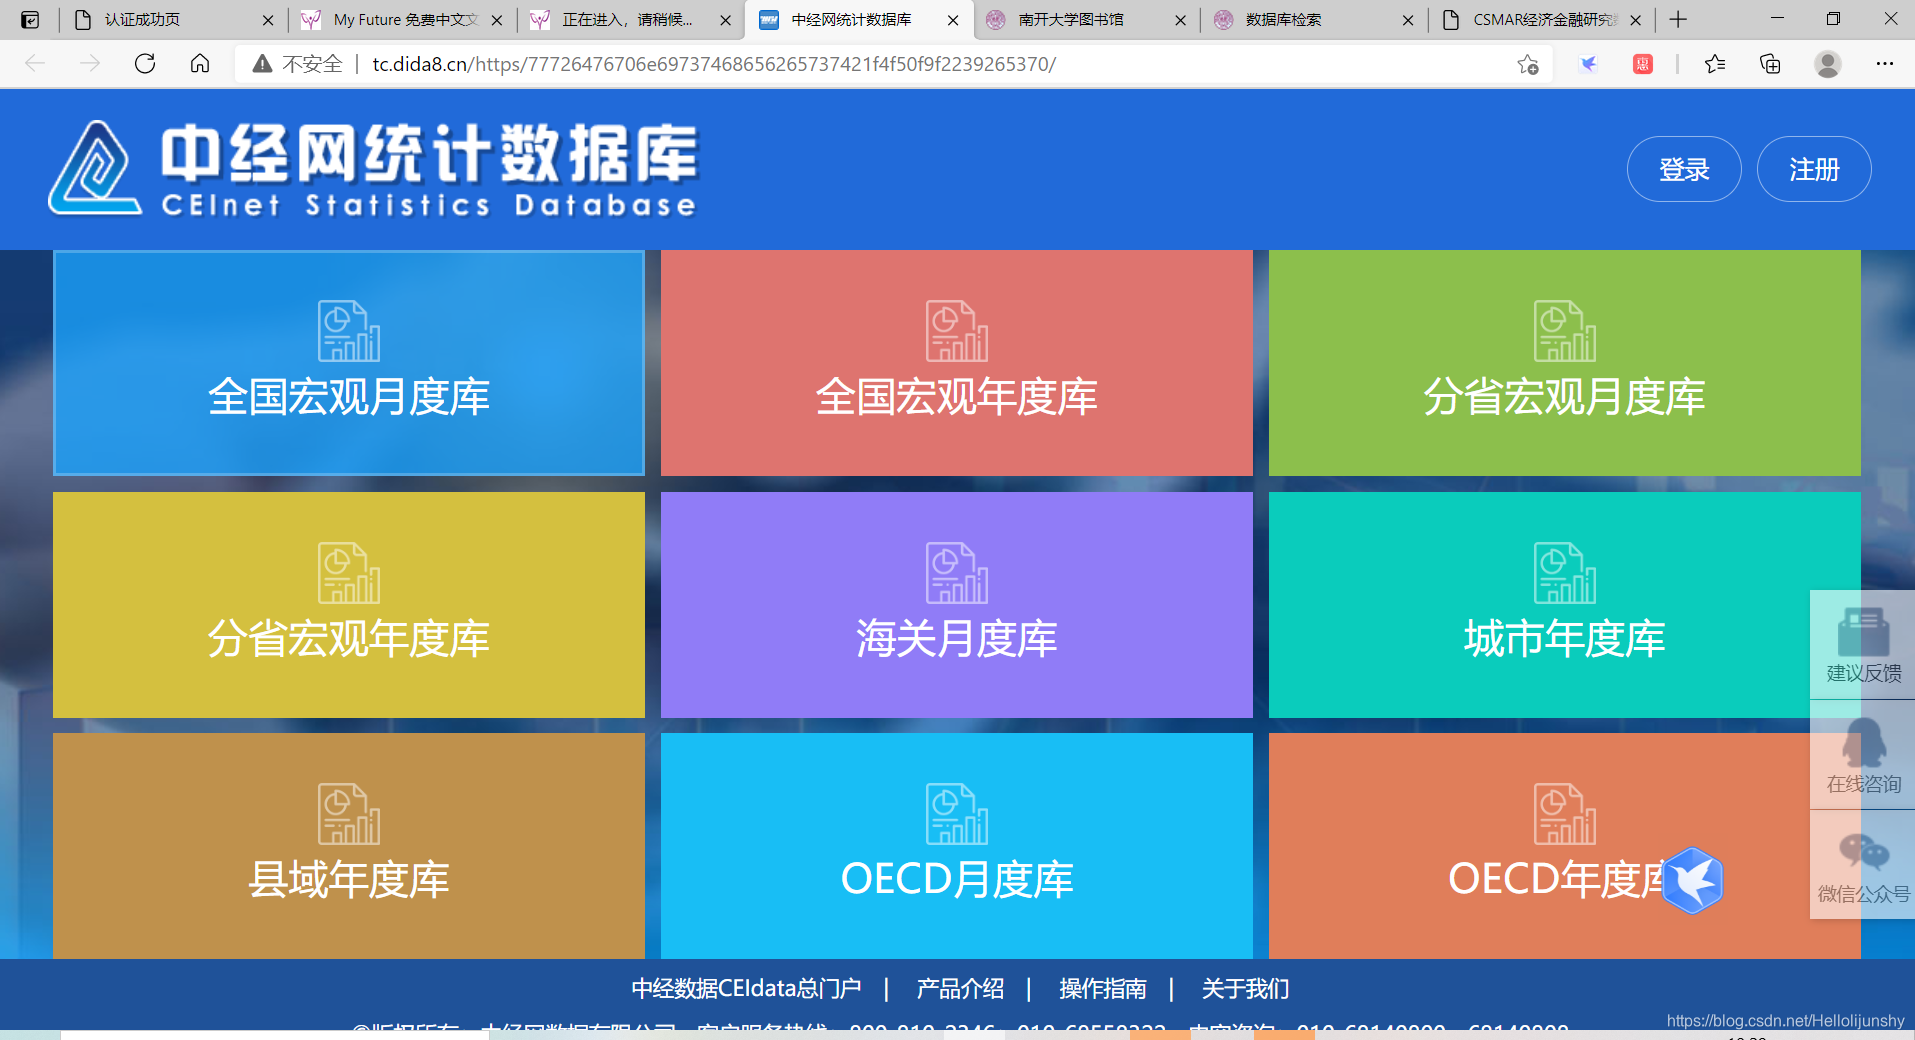Image resolution: width=1915 pixels, height=1040 pixels.
Task: Open OECD月度库 database tile
Action: [x=956, y=846]
